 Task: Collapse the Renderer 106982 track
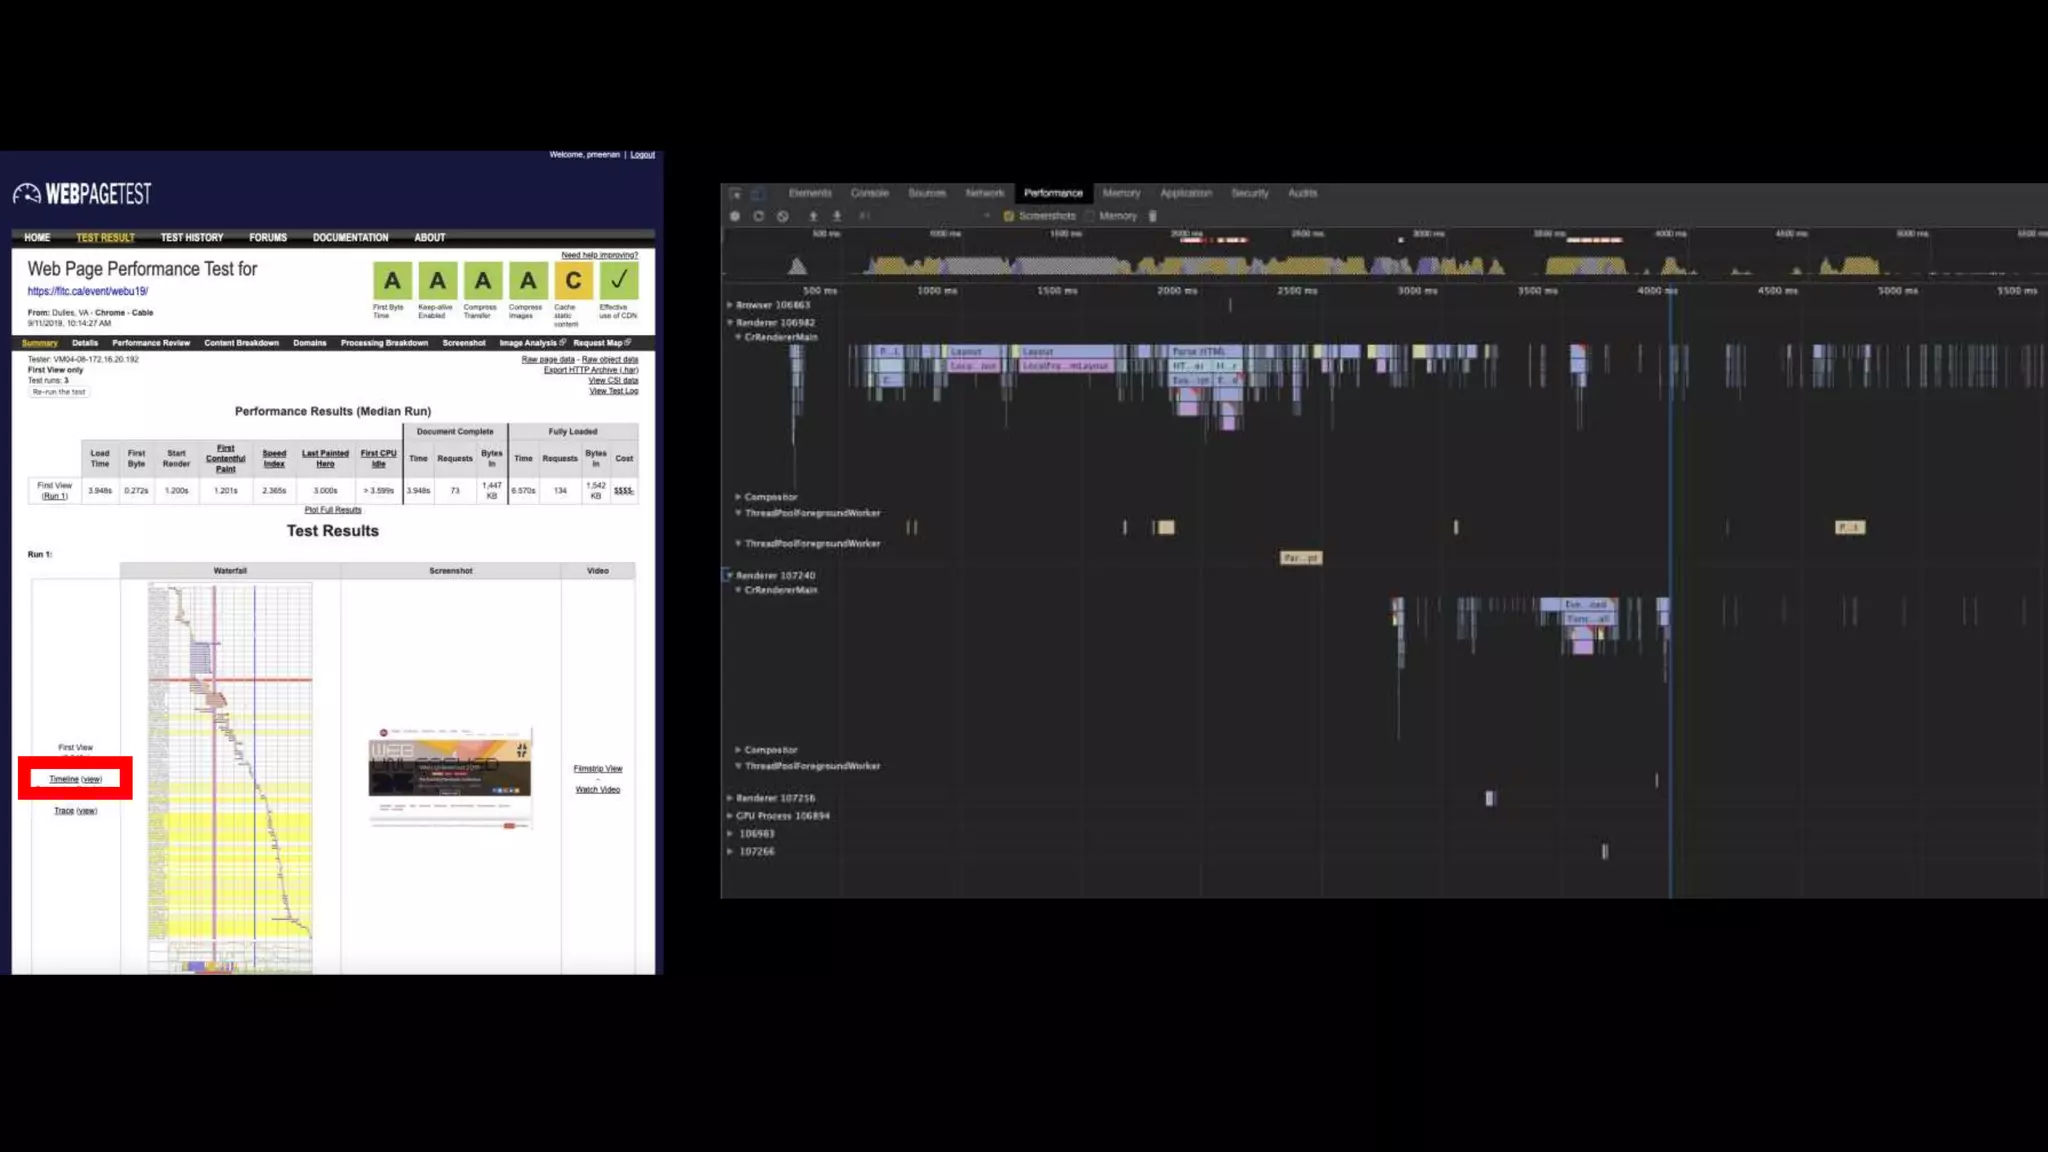[730, 323]
